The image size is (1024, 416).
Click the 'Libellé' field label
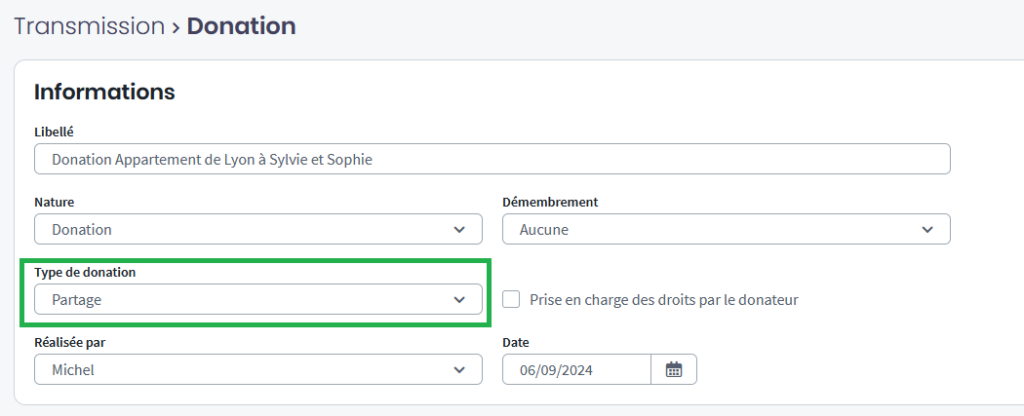pos(54,131)
